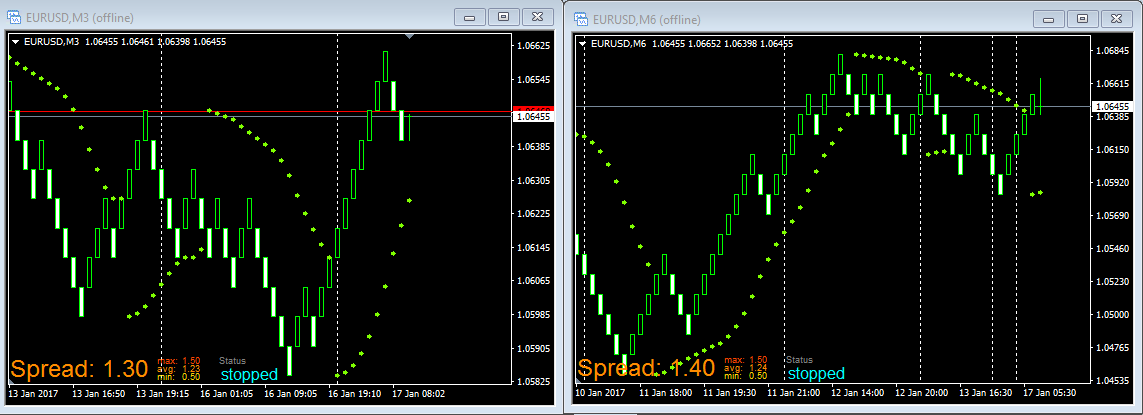Click the chart icon in the EURUSD,M6 title bar
The image size is (1143, 415).
coord(581,19)
